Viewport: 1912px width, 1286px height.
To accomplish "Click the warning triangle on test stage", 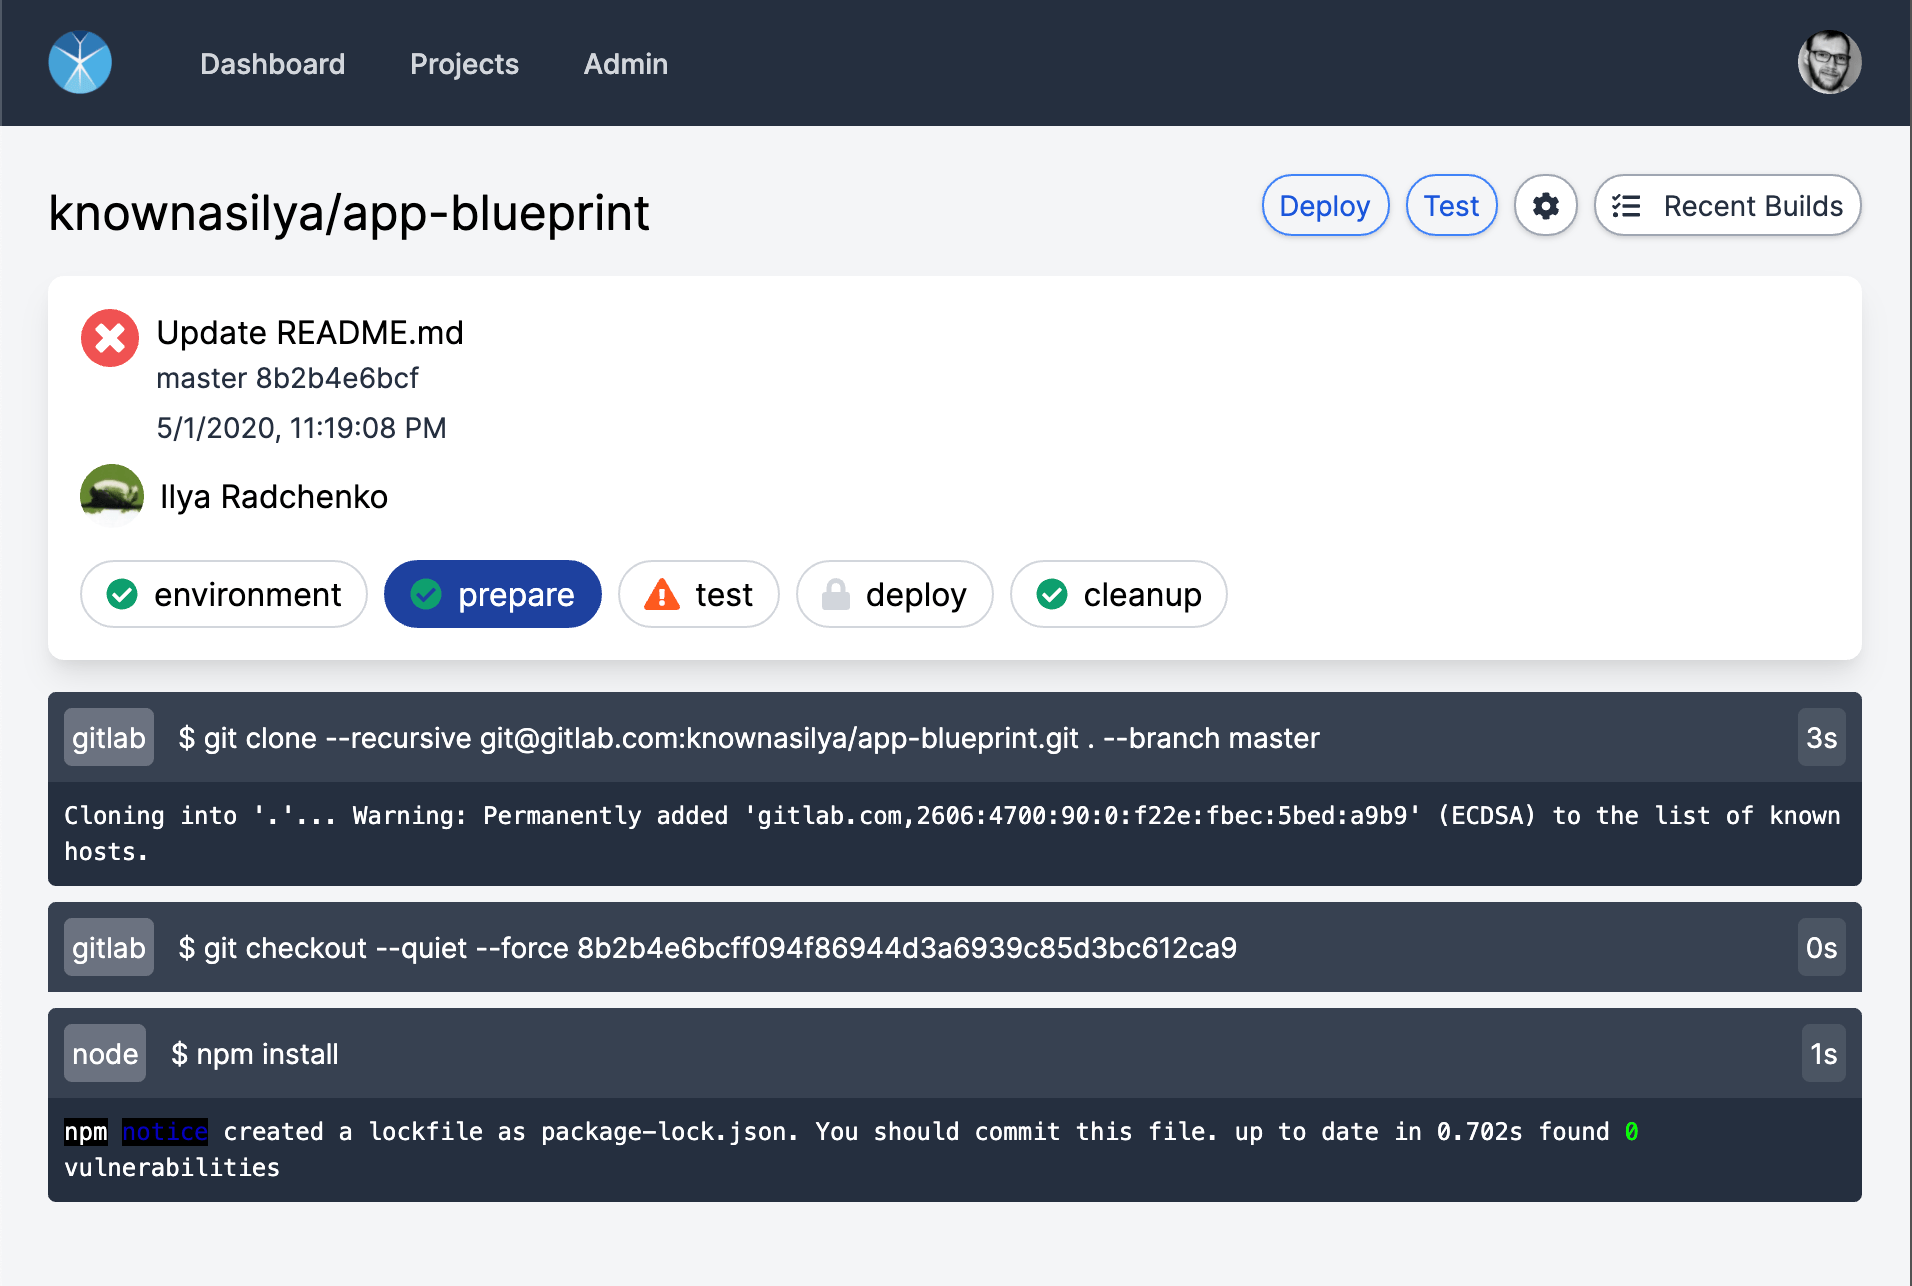I will tap(662, 595).
